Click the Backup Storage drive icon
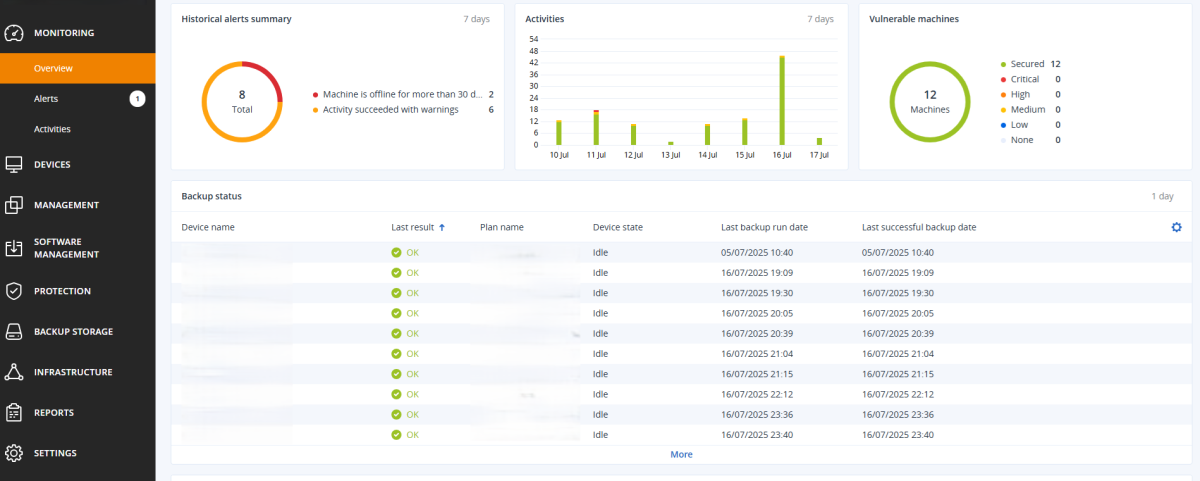This screenshot has width=1200, height=481. 14,332
